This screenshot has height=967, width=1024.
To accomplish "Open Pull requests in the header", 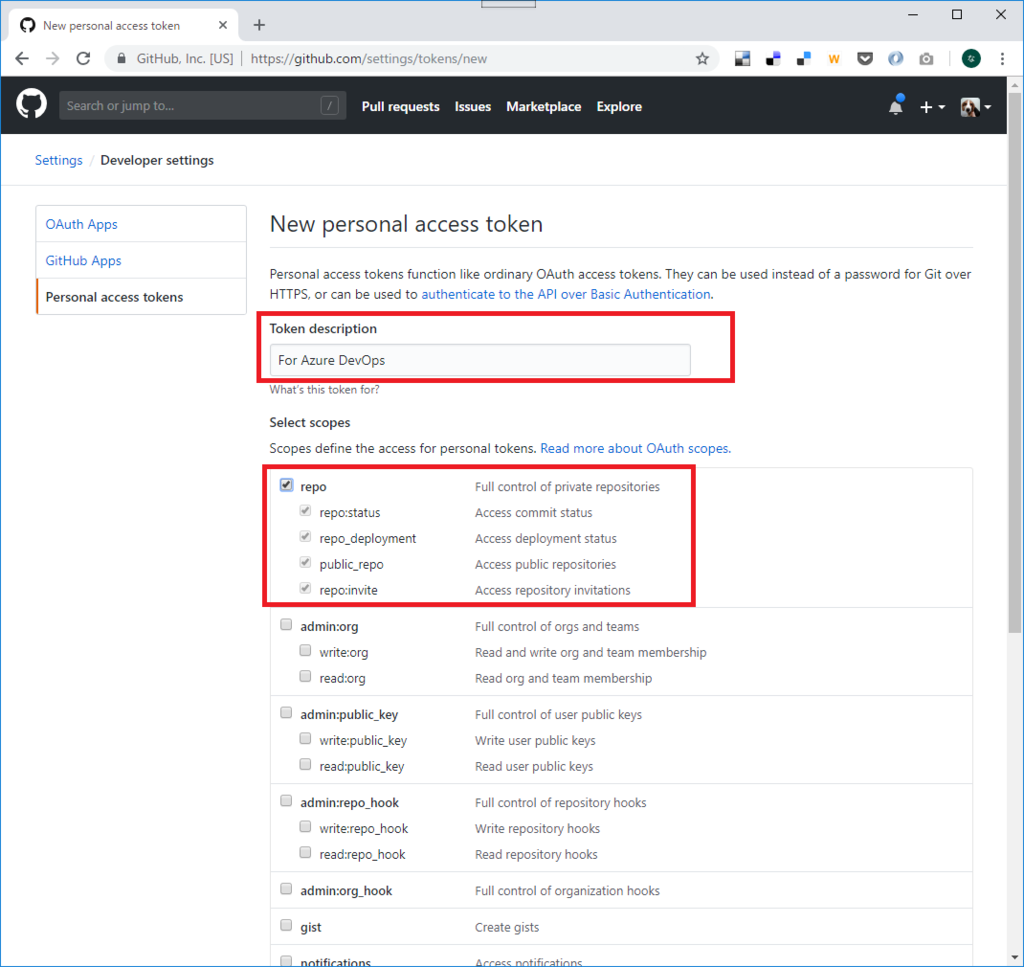I will pyautogui.click(x=400, y=106).
